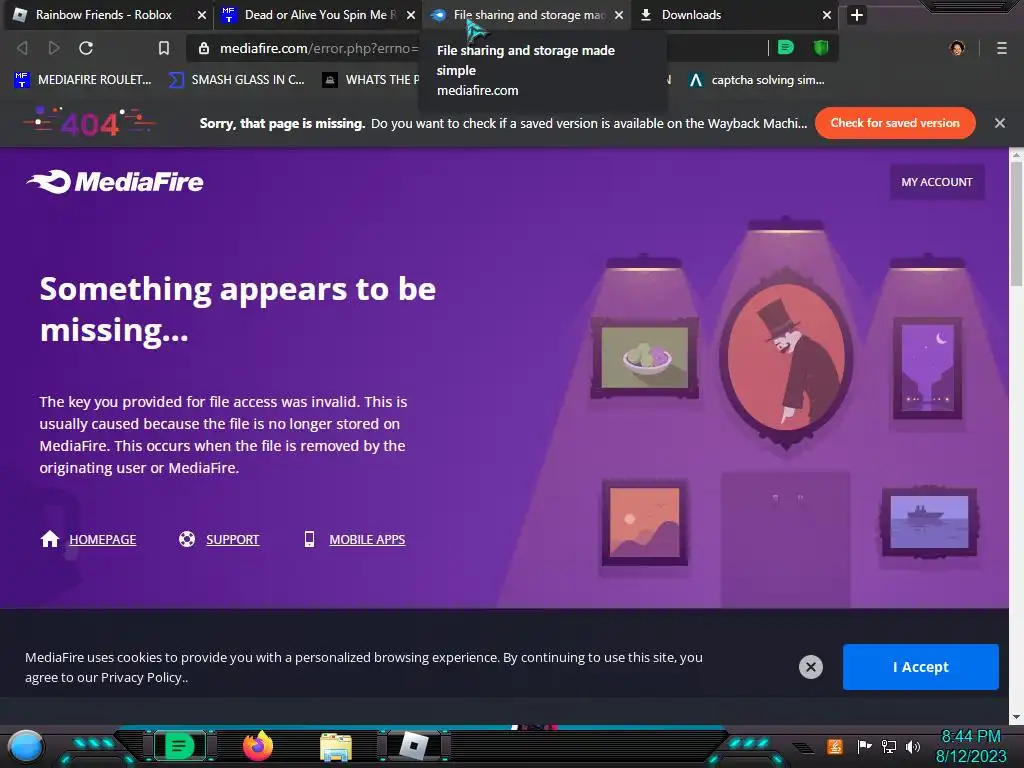
Task: Open the network tray icon
Action: [x=888, y=746]
